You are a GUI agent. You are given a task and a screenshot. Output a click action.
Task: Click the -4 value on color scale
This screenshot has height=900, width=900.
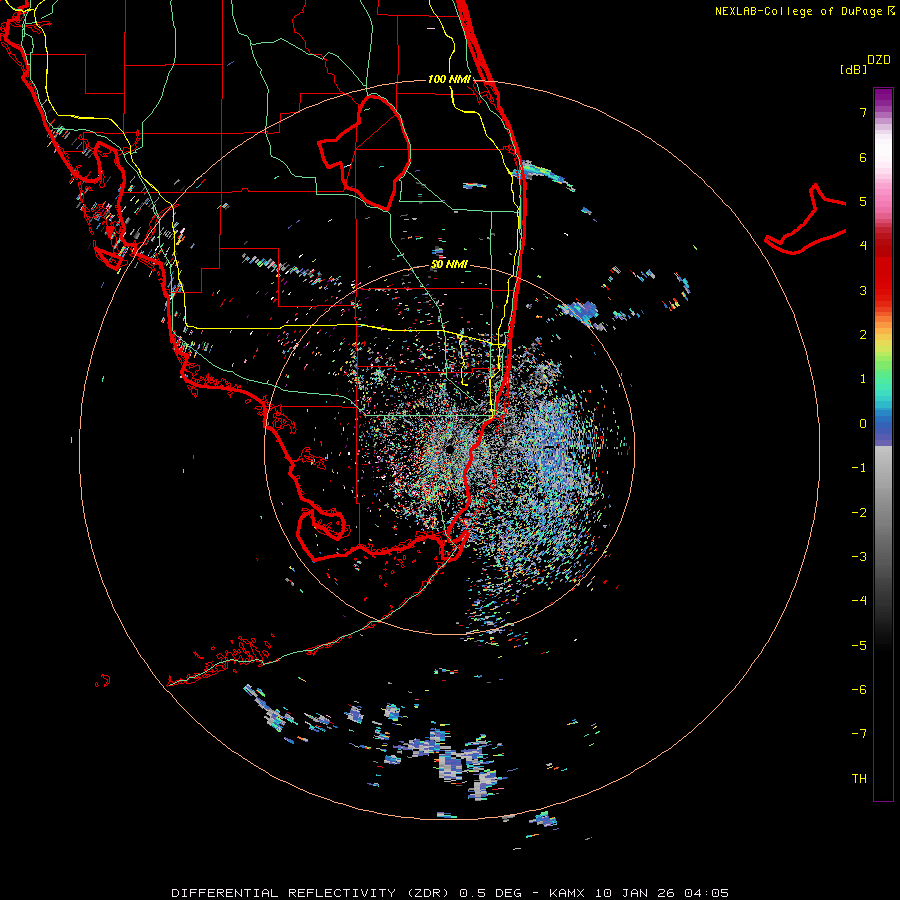(x=859, y=601)
